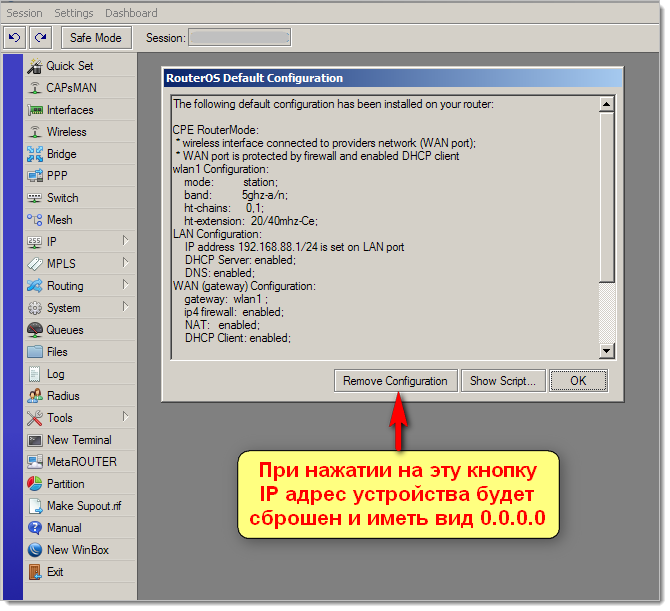
Task: Click the redo arrow icon
Action: pos(41,38)
